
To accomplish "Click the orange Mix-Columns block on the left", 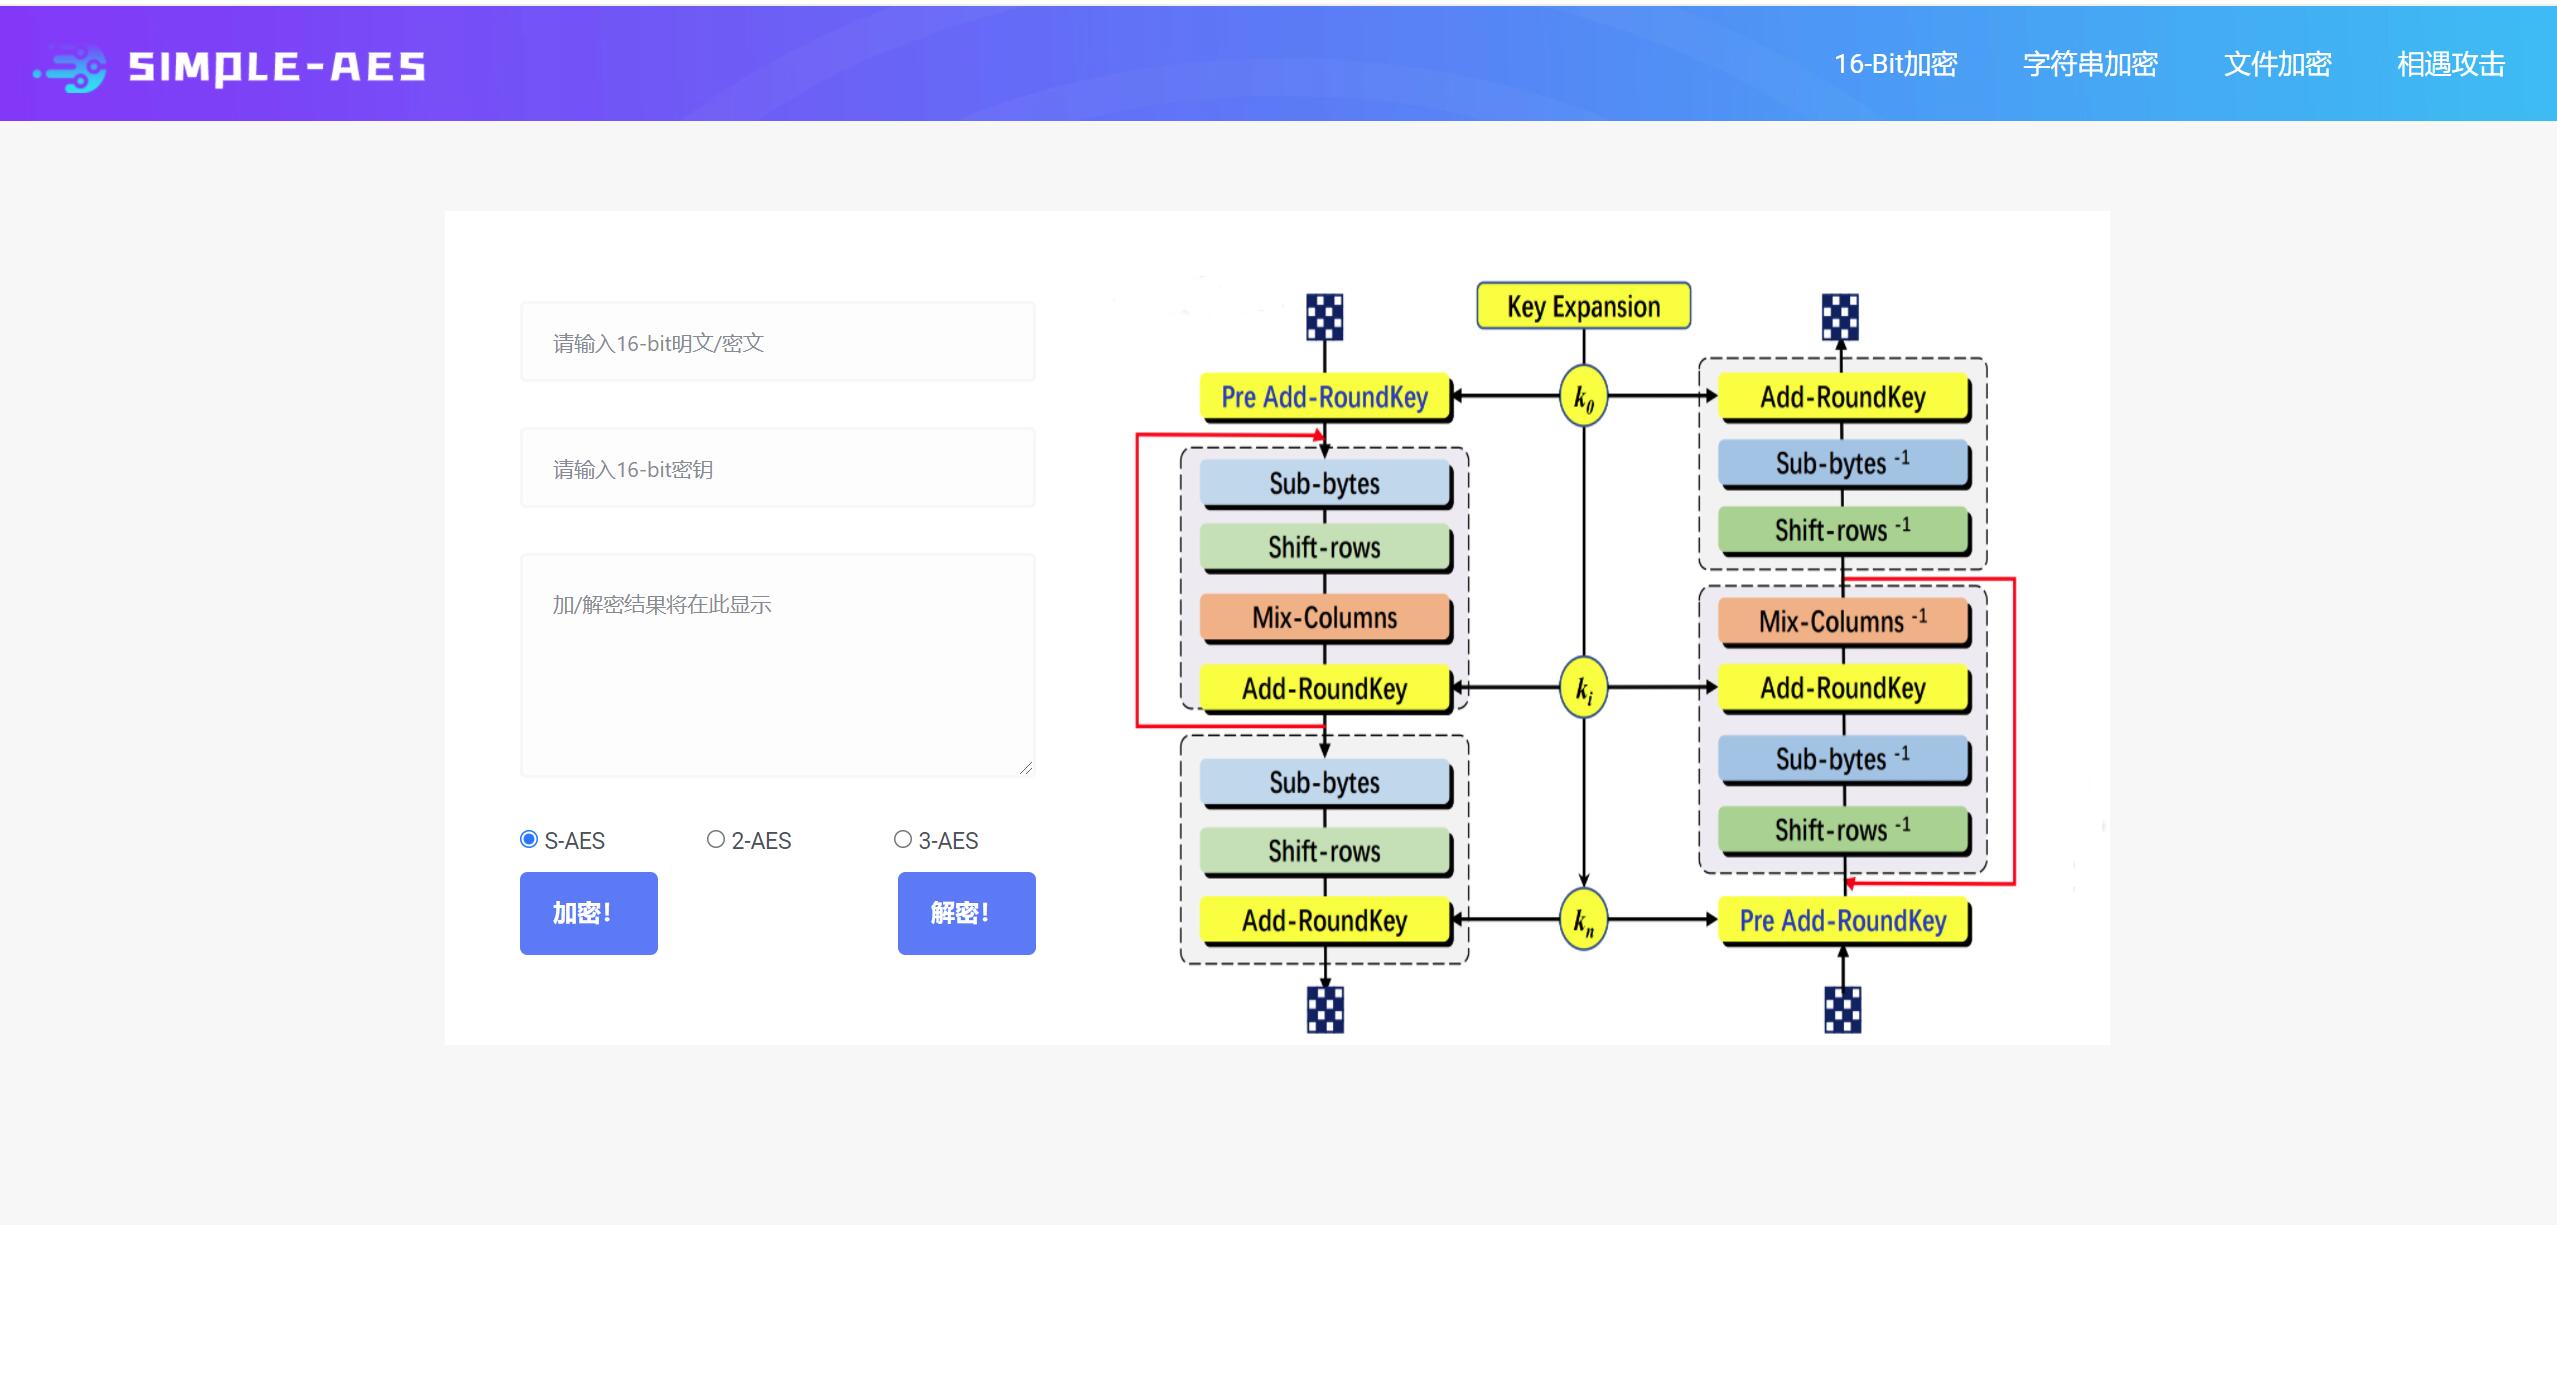I will click(x=1324, y=618).
